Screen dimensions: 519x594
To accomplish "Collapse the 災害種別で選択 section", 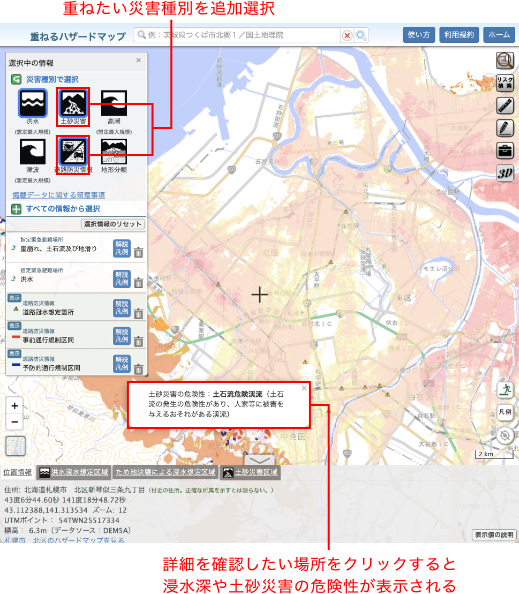I will coord(16,79).
